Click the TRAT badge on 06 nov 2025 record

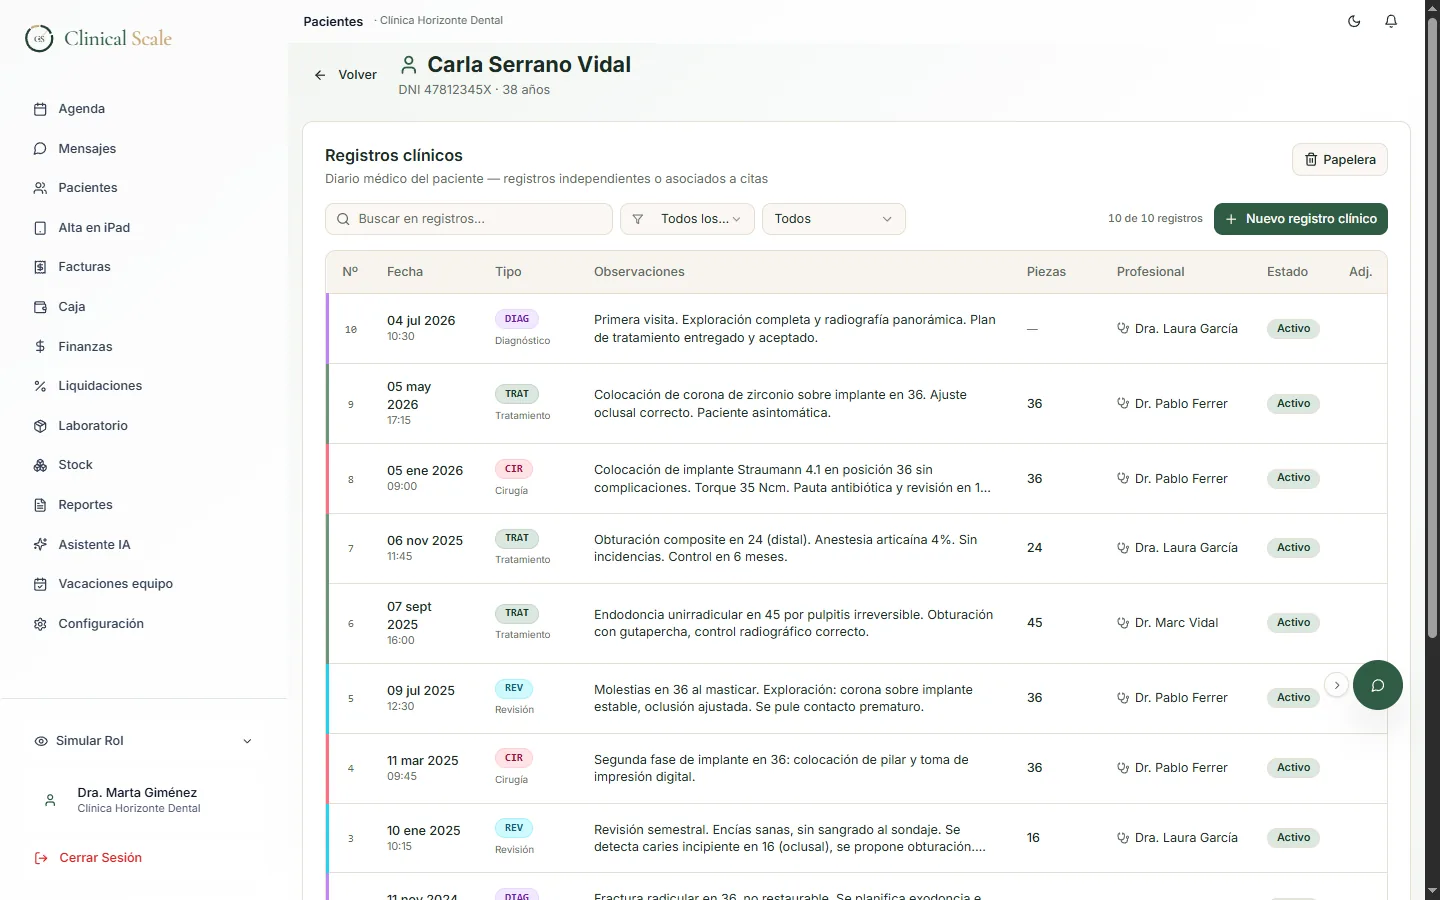[x=517, y=538]
